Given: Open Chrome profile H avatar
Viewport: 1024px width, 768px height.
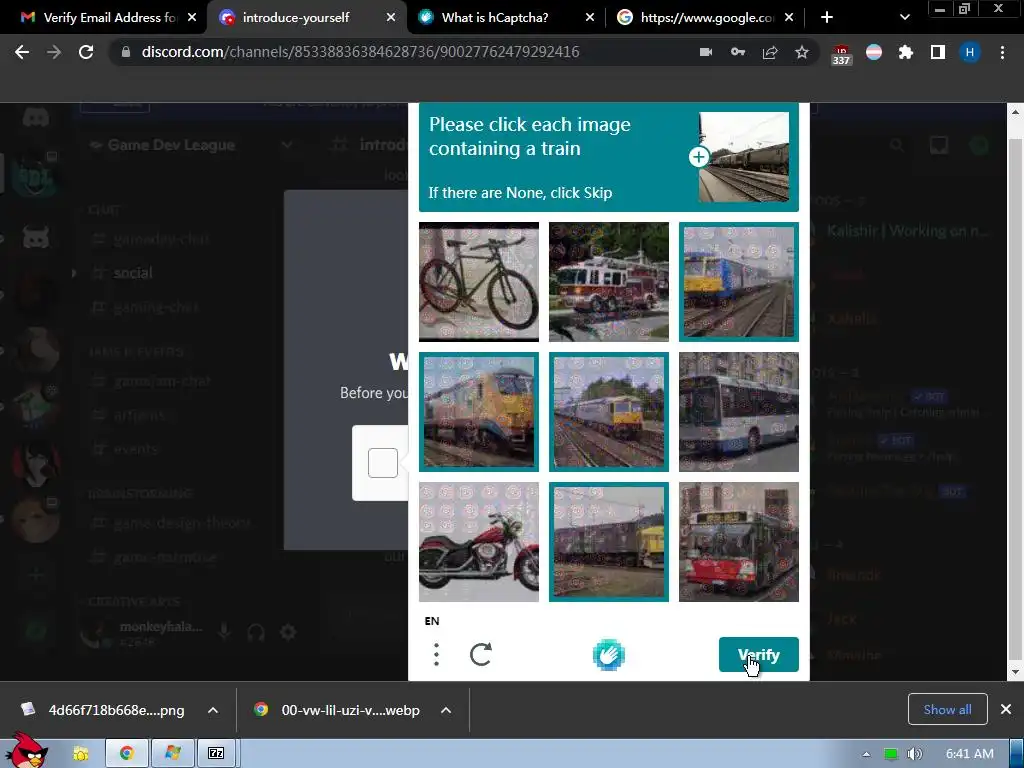Looking at the screenshot, I should click(970, 52).
